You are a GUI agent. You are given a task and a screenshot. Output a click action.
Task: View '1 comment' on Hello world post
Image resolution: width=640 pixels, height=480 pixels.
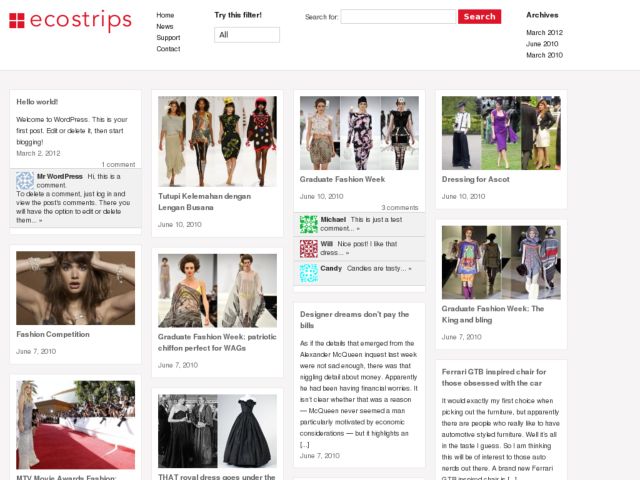pyautogui.click(x=118, y=164)
